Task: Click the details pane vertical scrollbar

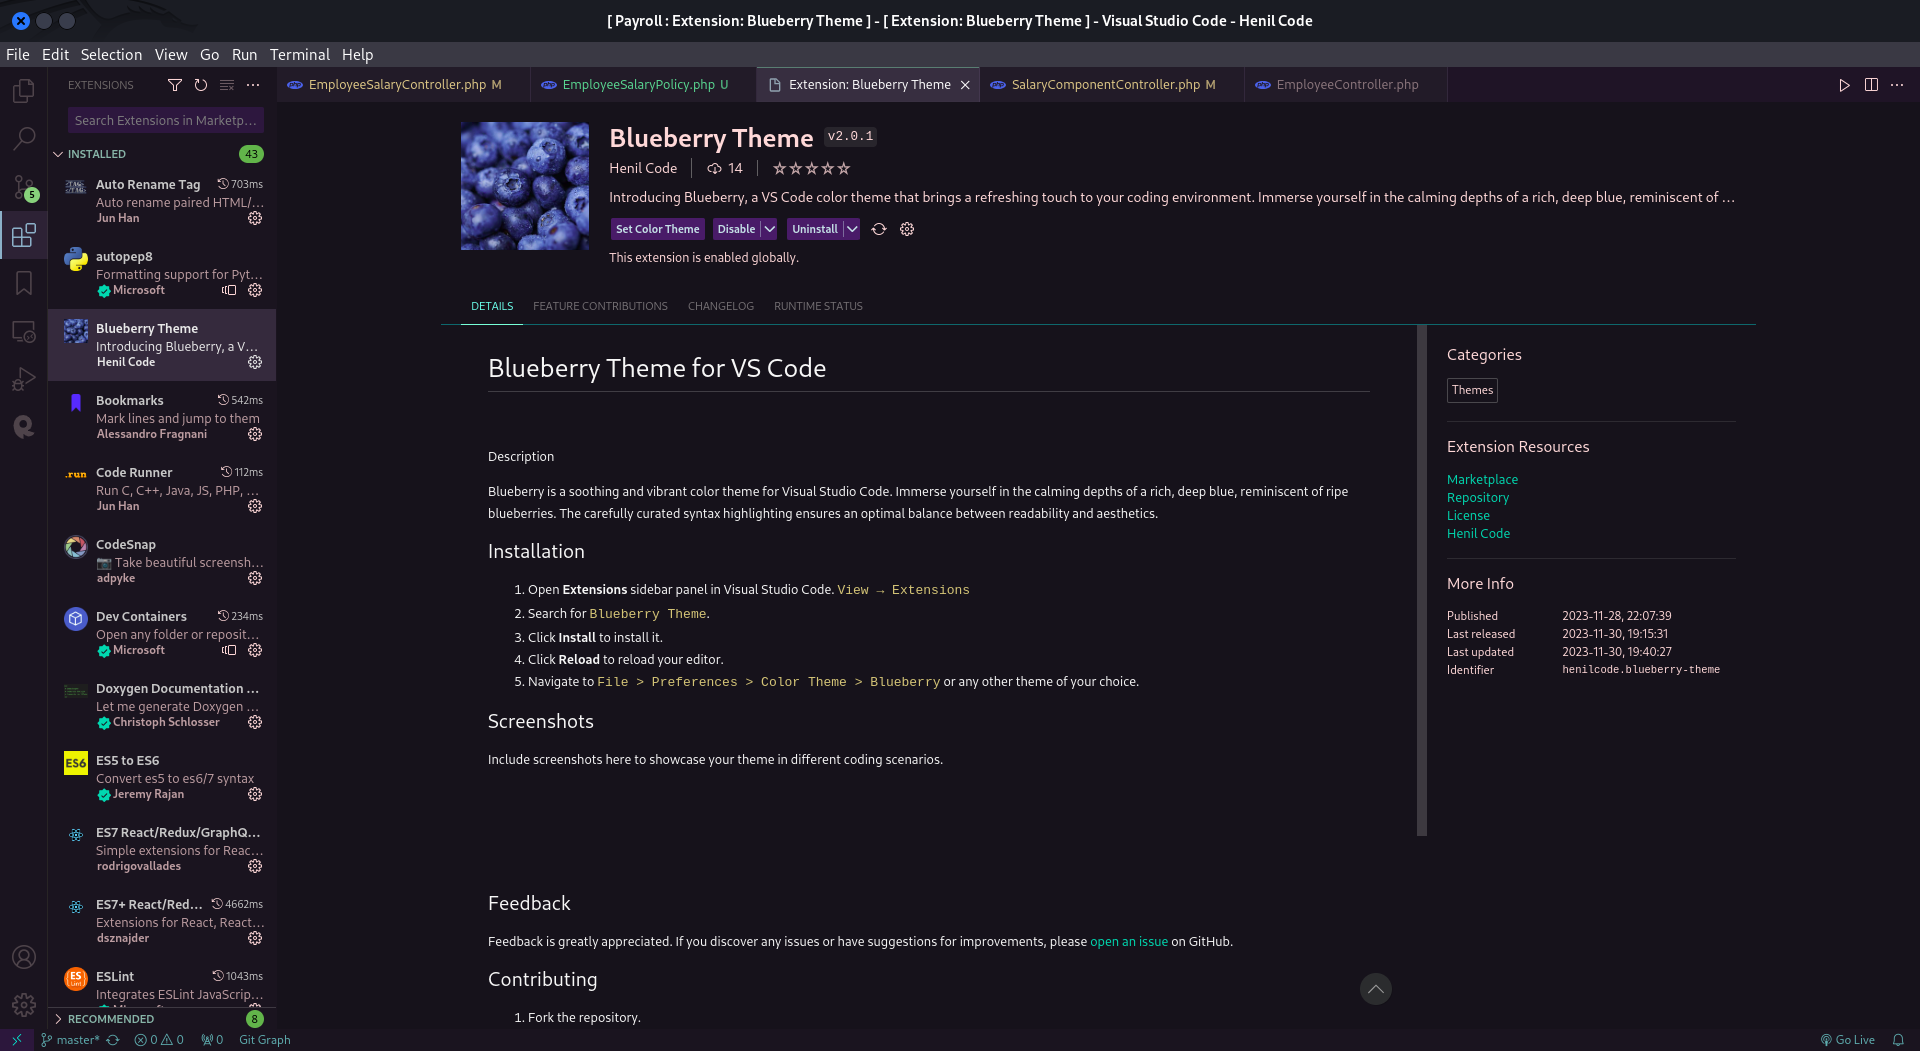Action: [x=1422, y=580]
